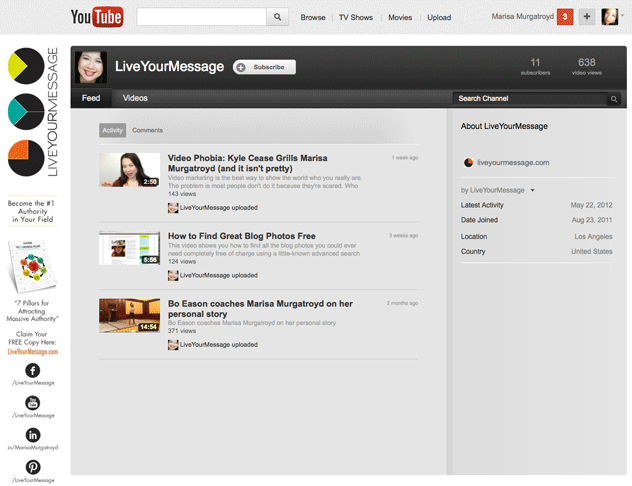Open the blog photos video thumbnail

point(129,248)
